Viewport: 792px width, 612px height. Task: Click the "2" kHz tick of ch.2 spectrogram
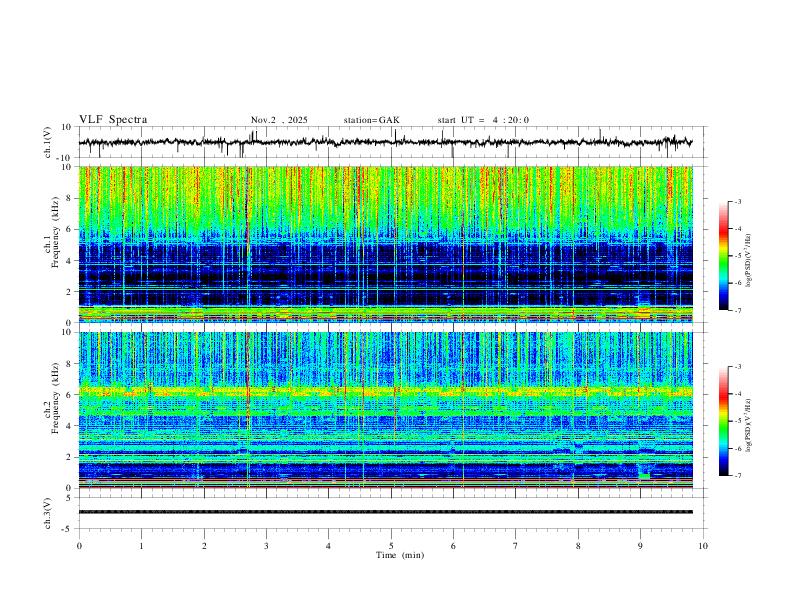click(x=70, y=457)
